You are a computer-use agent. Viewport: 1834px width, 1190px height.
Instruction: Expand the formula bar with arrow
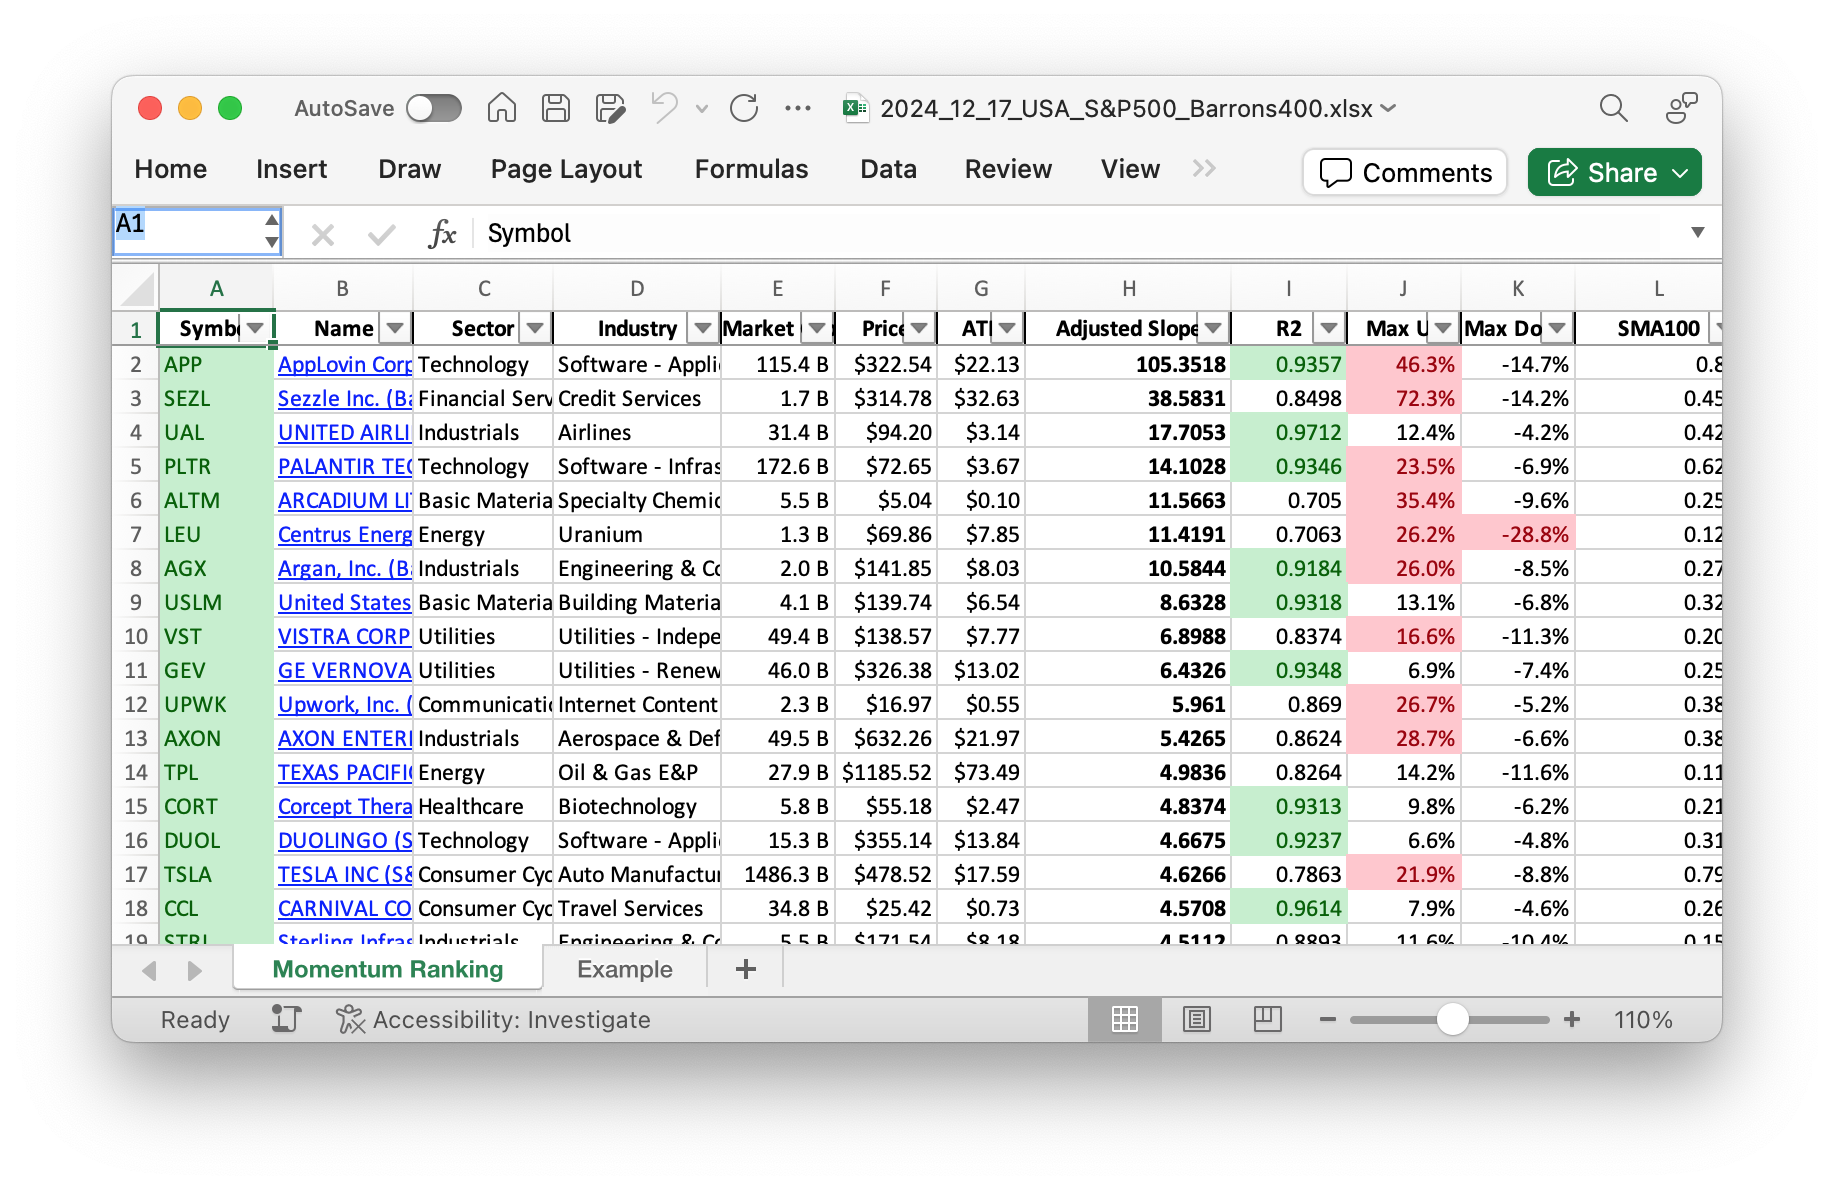(1697, 232)
